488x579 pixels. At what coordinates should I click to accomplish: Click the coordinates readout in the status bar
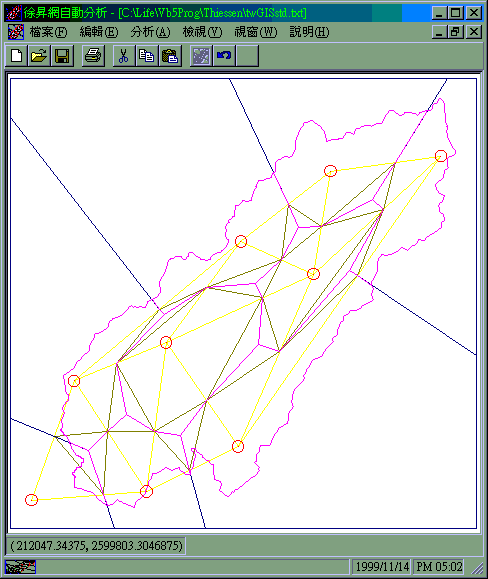tap(96, 546)
